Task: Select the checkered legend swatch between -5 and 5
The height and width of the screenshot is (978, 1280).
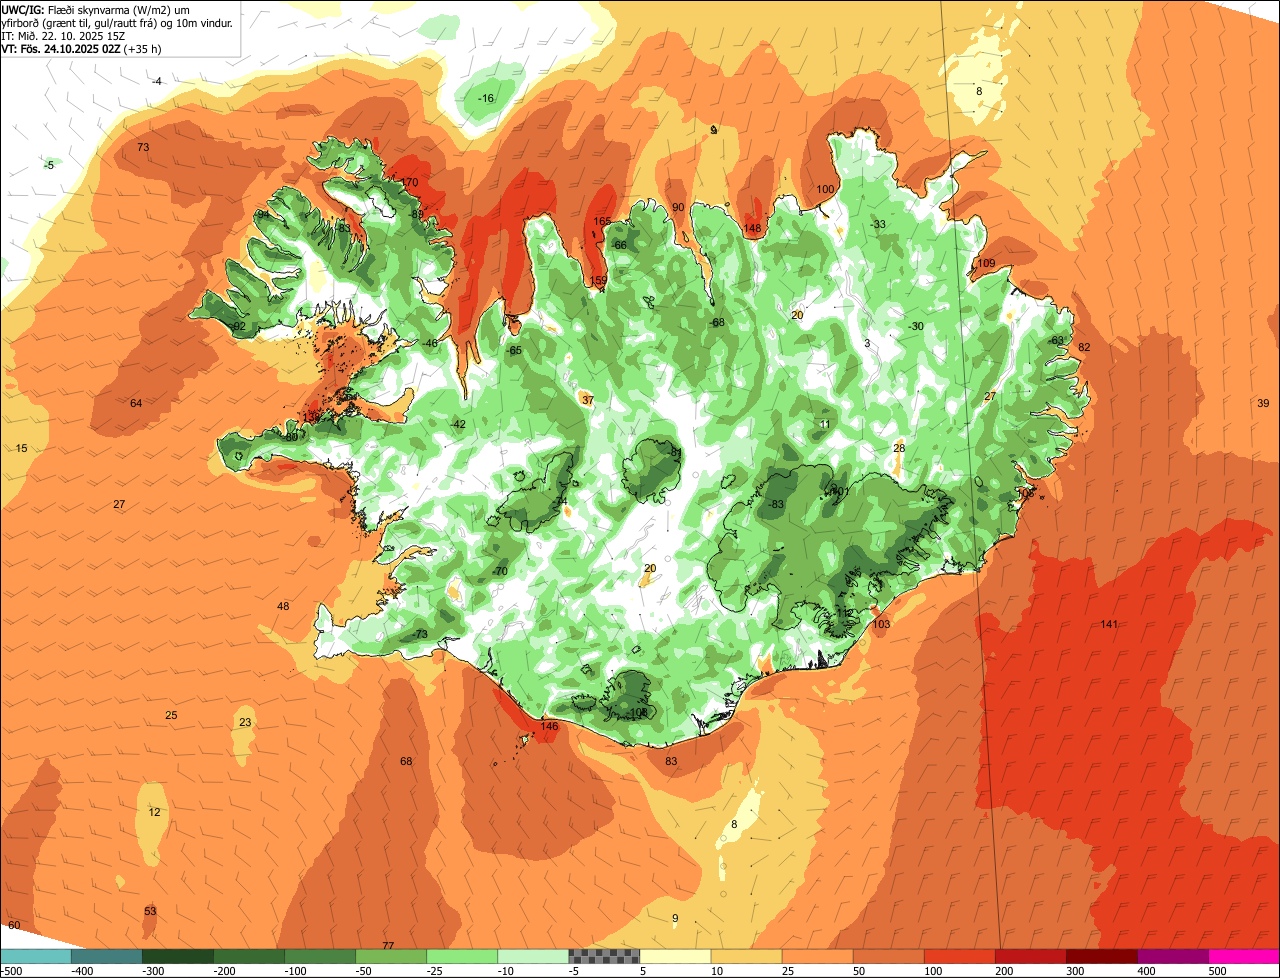Action: (604, 956)
